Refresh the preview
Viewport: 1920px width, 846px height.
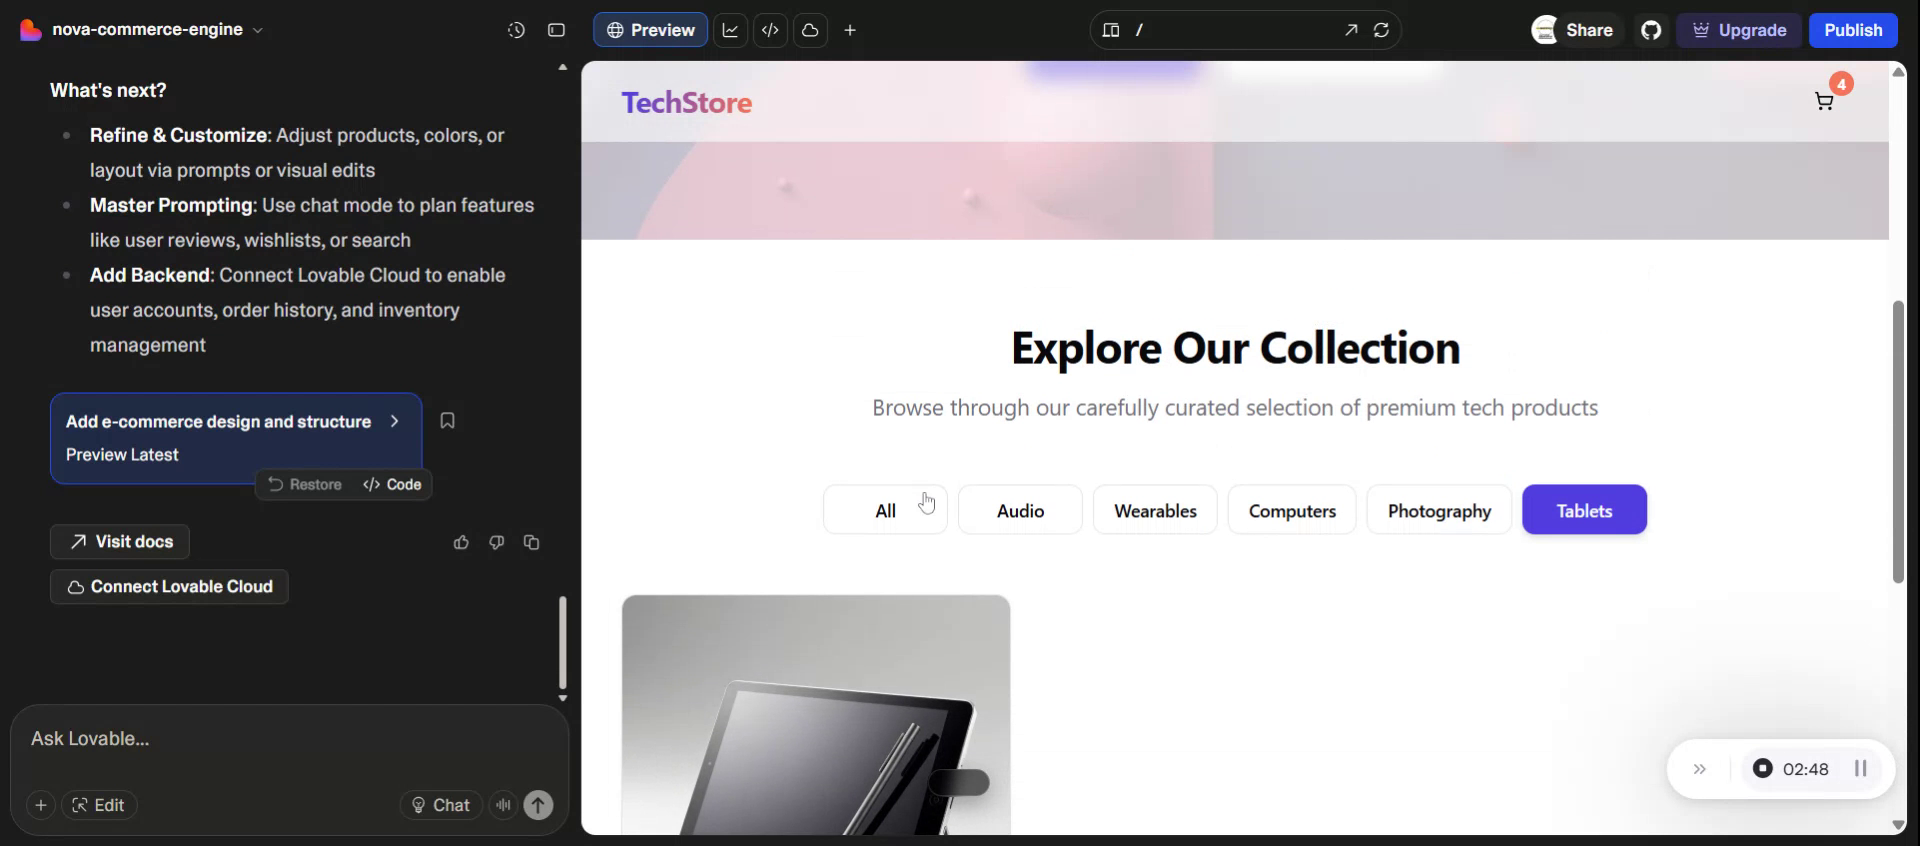pyautogui.click(x=1382, y=30)
